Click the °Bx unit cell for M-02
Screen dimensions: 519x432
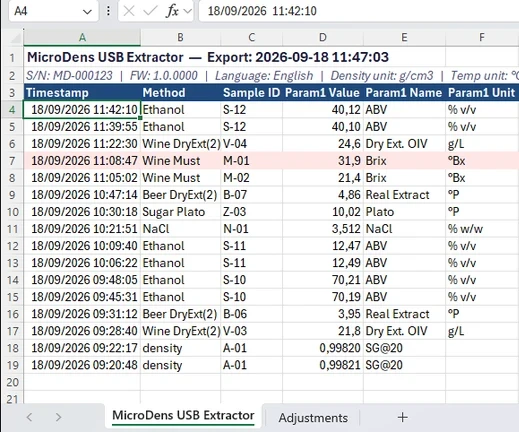(482, 178)
